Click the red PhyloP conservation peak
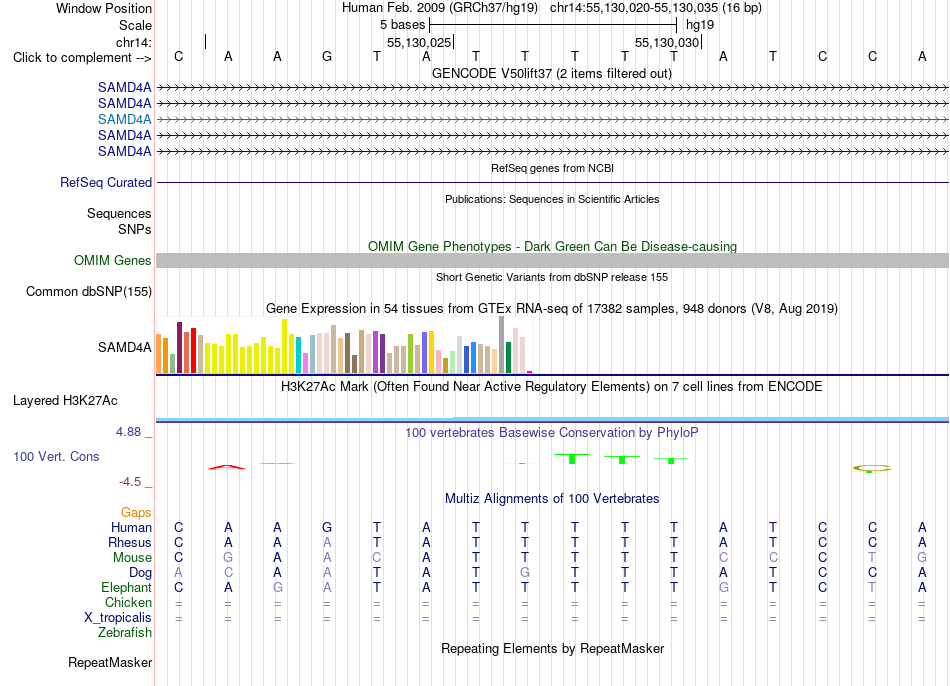This screenshot has width=950, height=686. pyautogui.click(x=227, y=467)
